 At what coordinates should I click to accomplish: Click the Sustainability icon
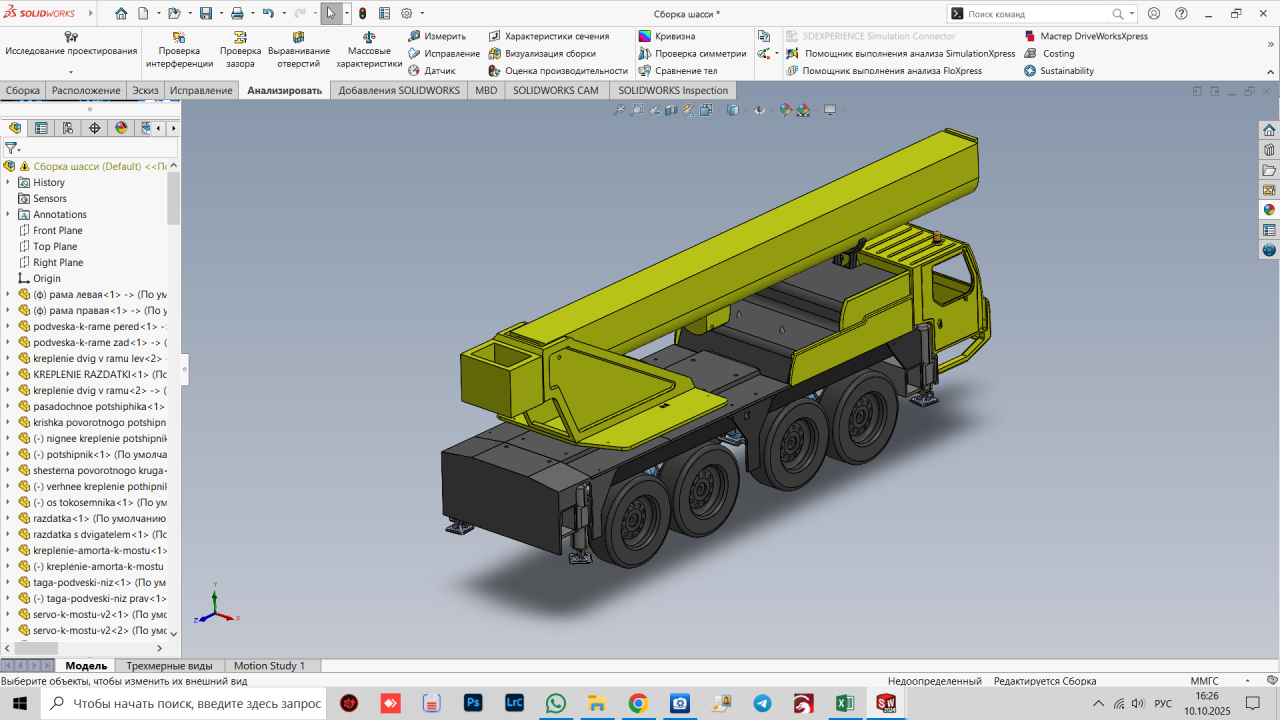click(x=1030, y=71)
